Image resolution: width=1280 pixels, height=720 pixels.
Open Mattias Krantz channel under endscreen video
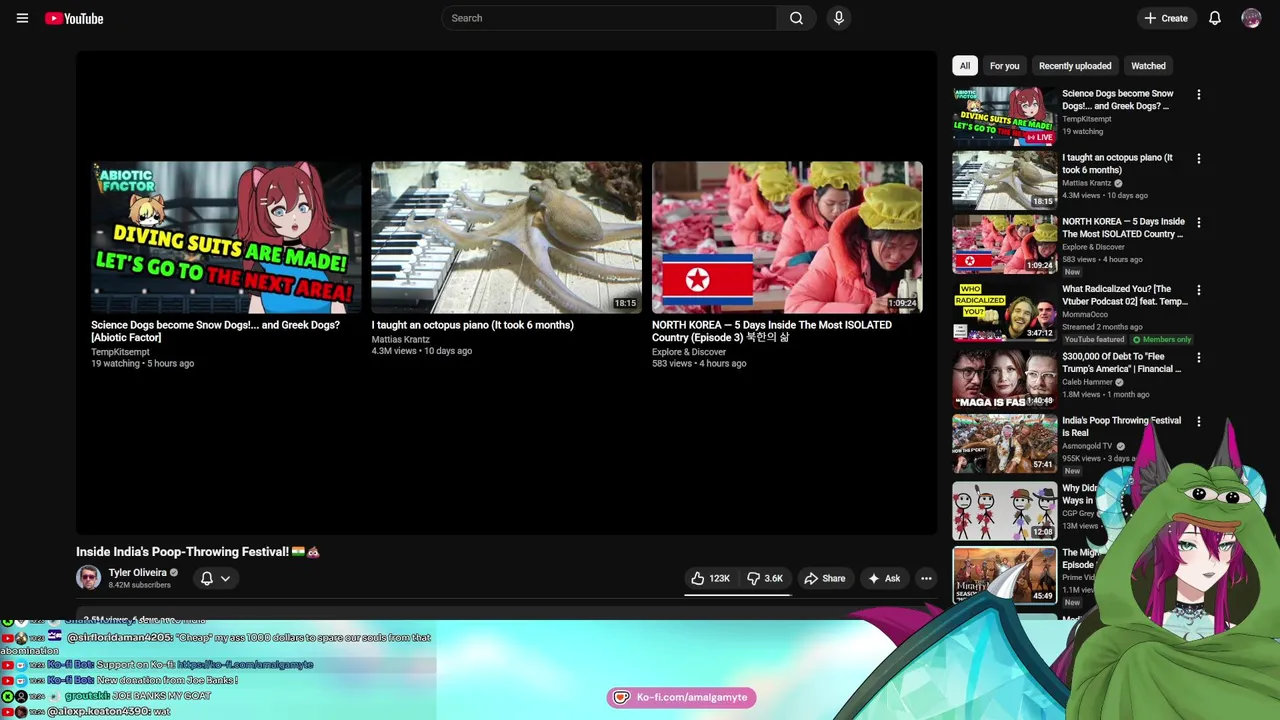[400, 339]
